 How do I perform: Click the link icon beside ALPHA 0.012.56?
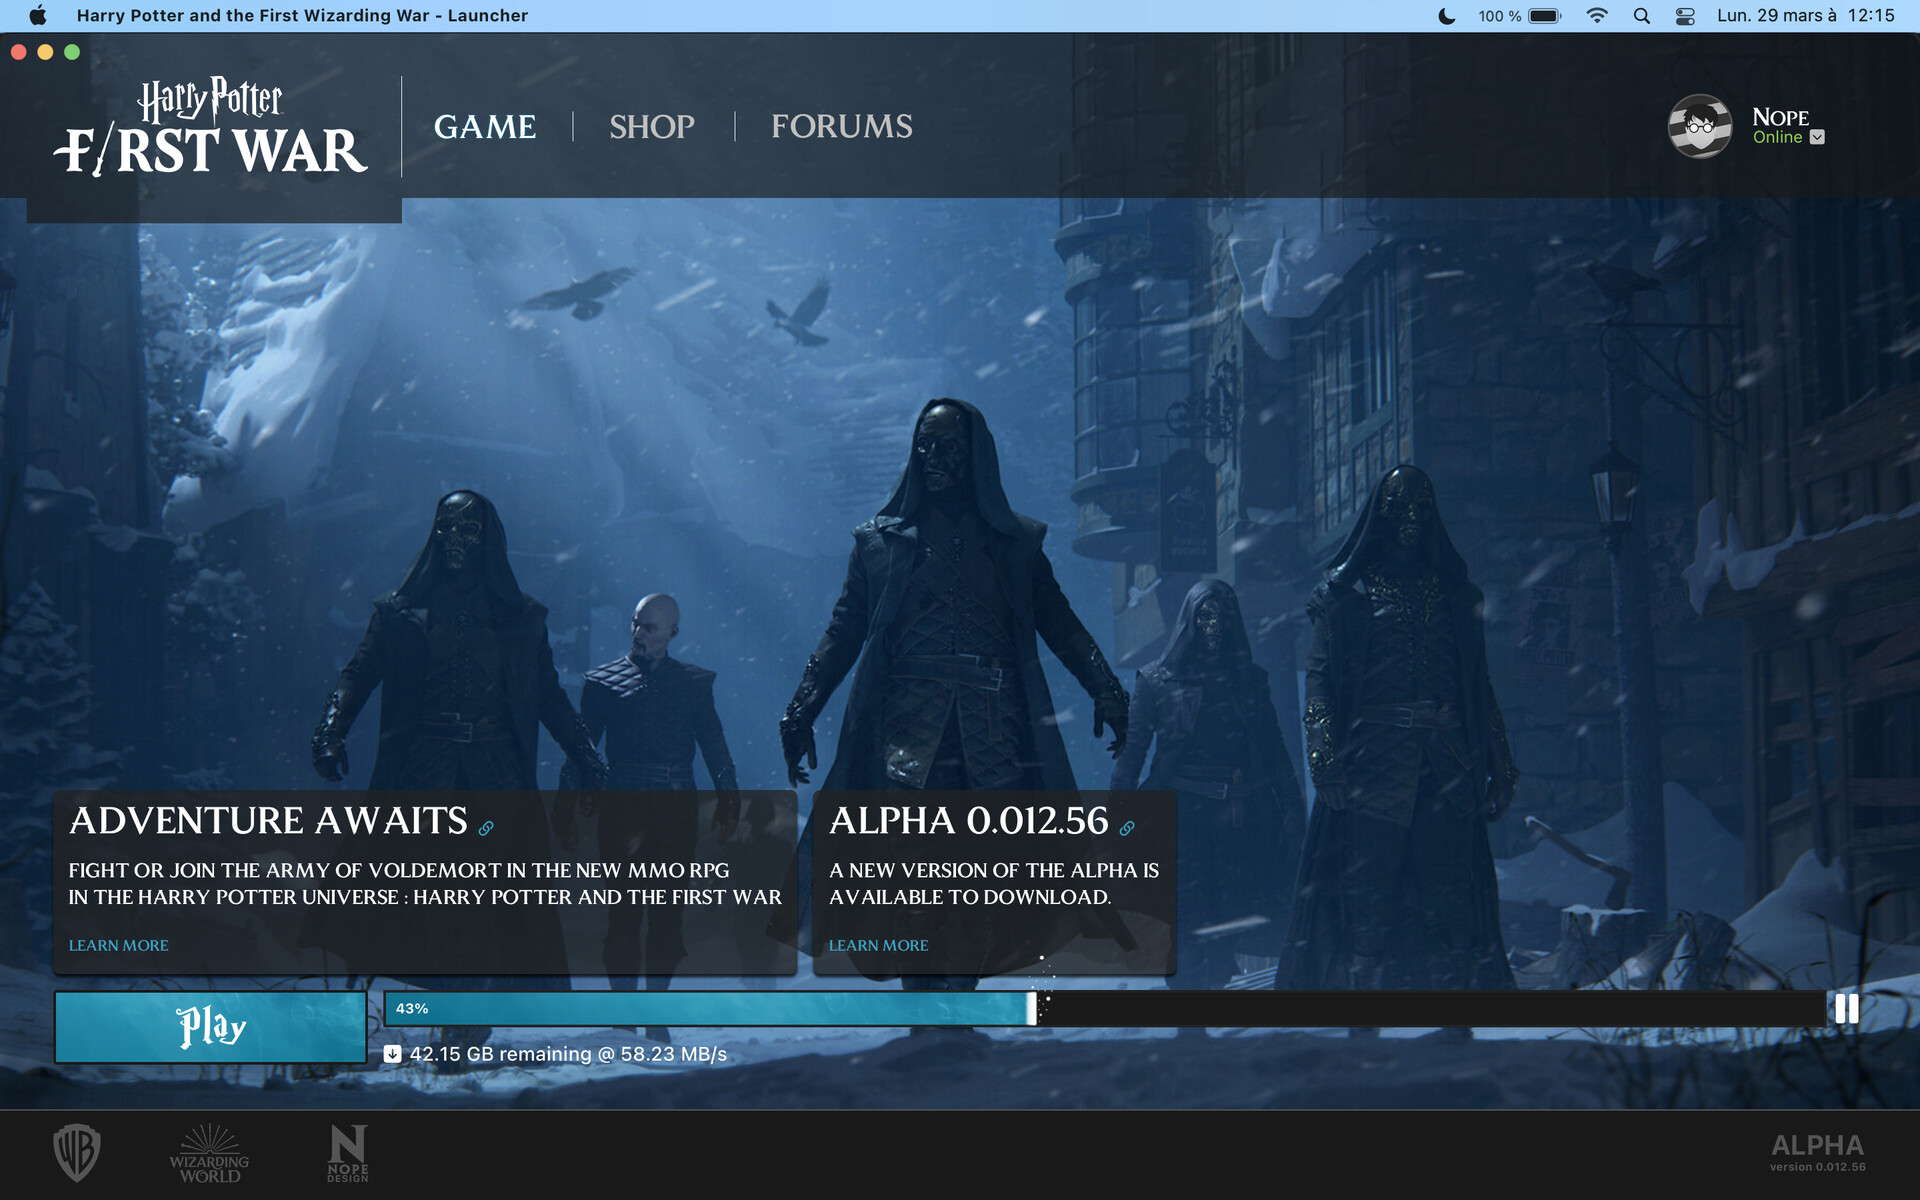coord(1128,828)
